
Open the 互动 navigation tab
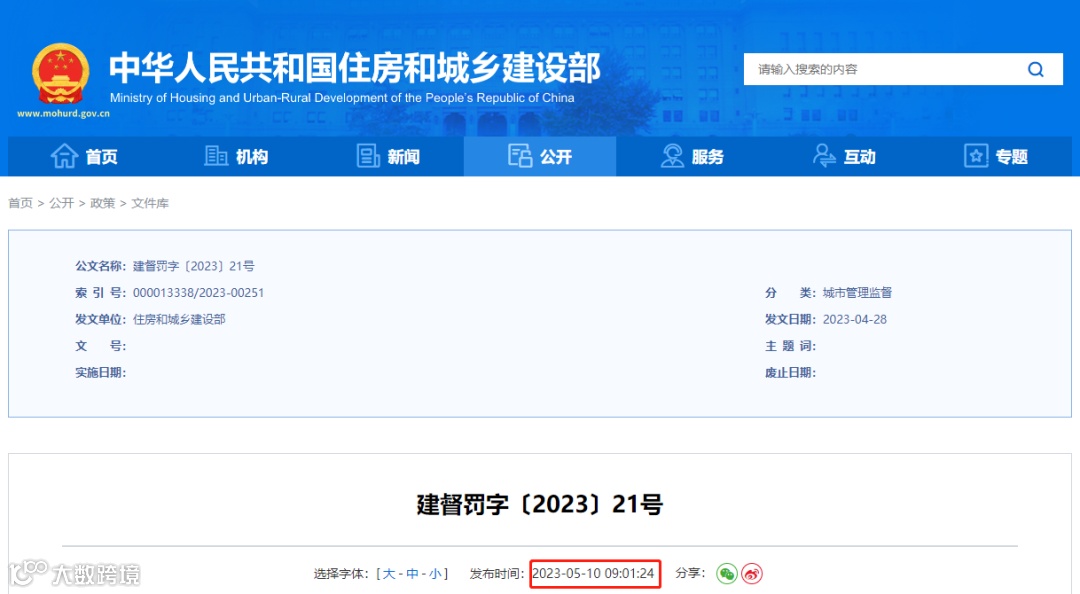click(x=844, y=156)
